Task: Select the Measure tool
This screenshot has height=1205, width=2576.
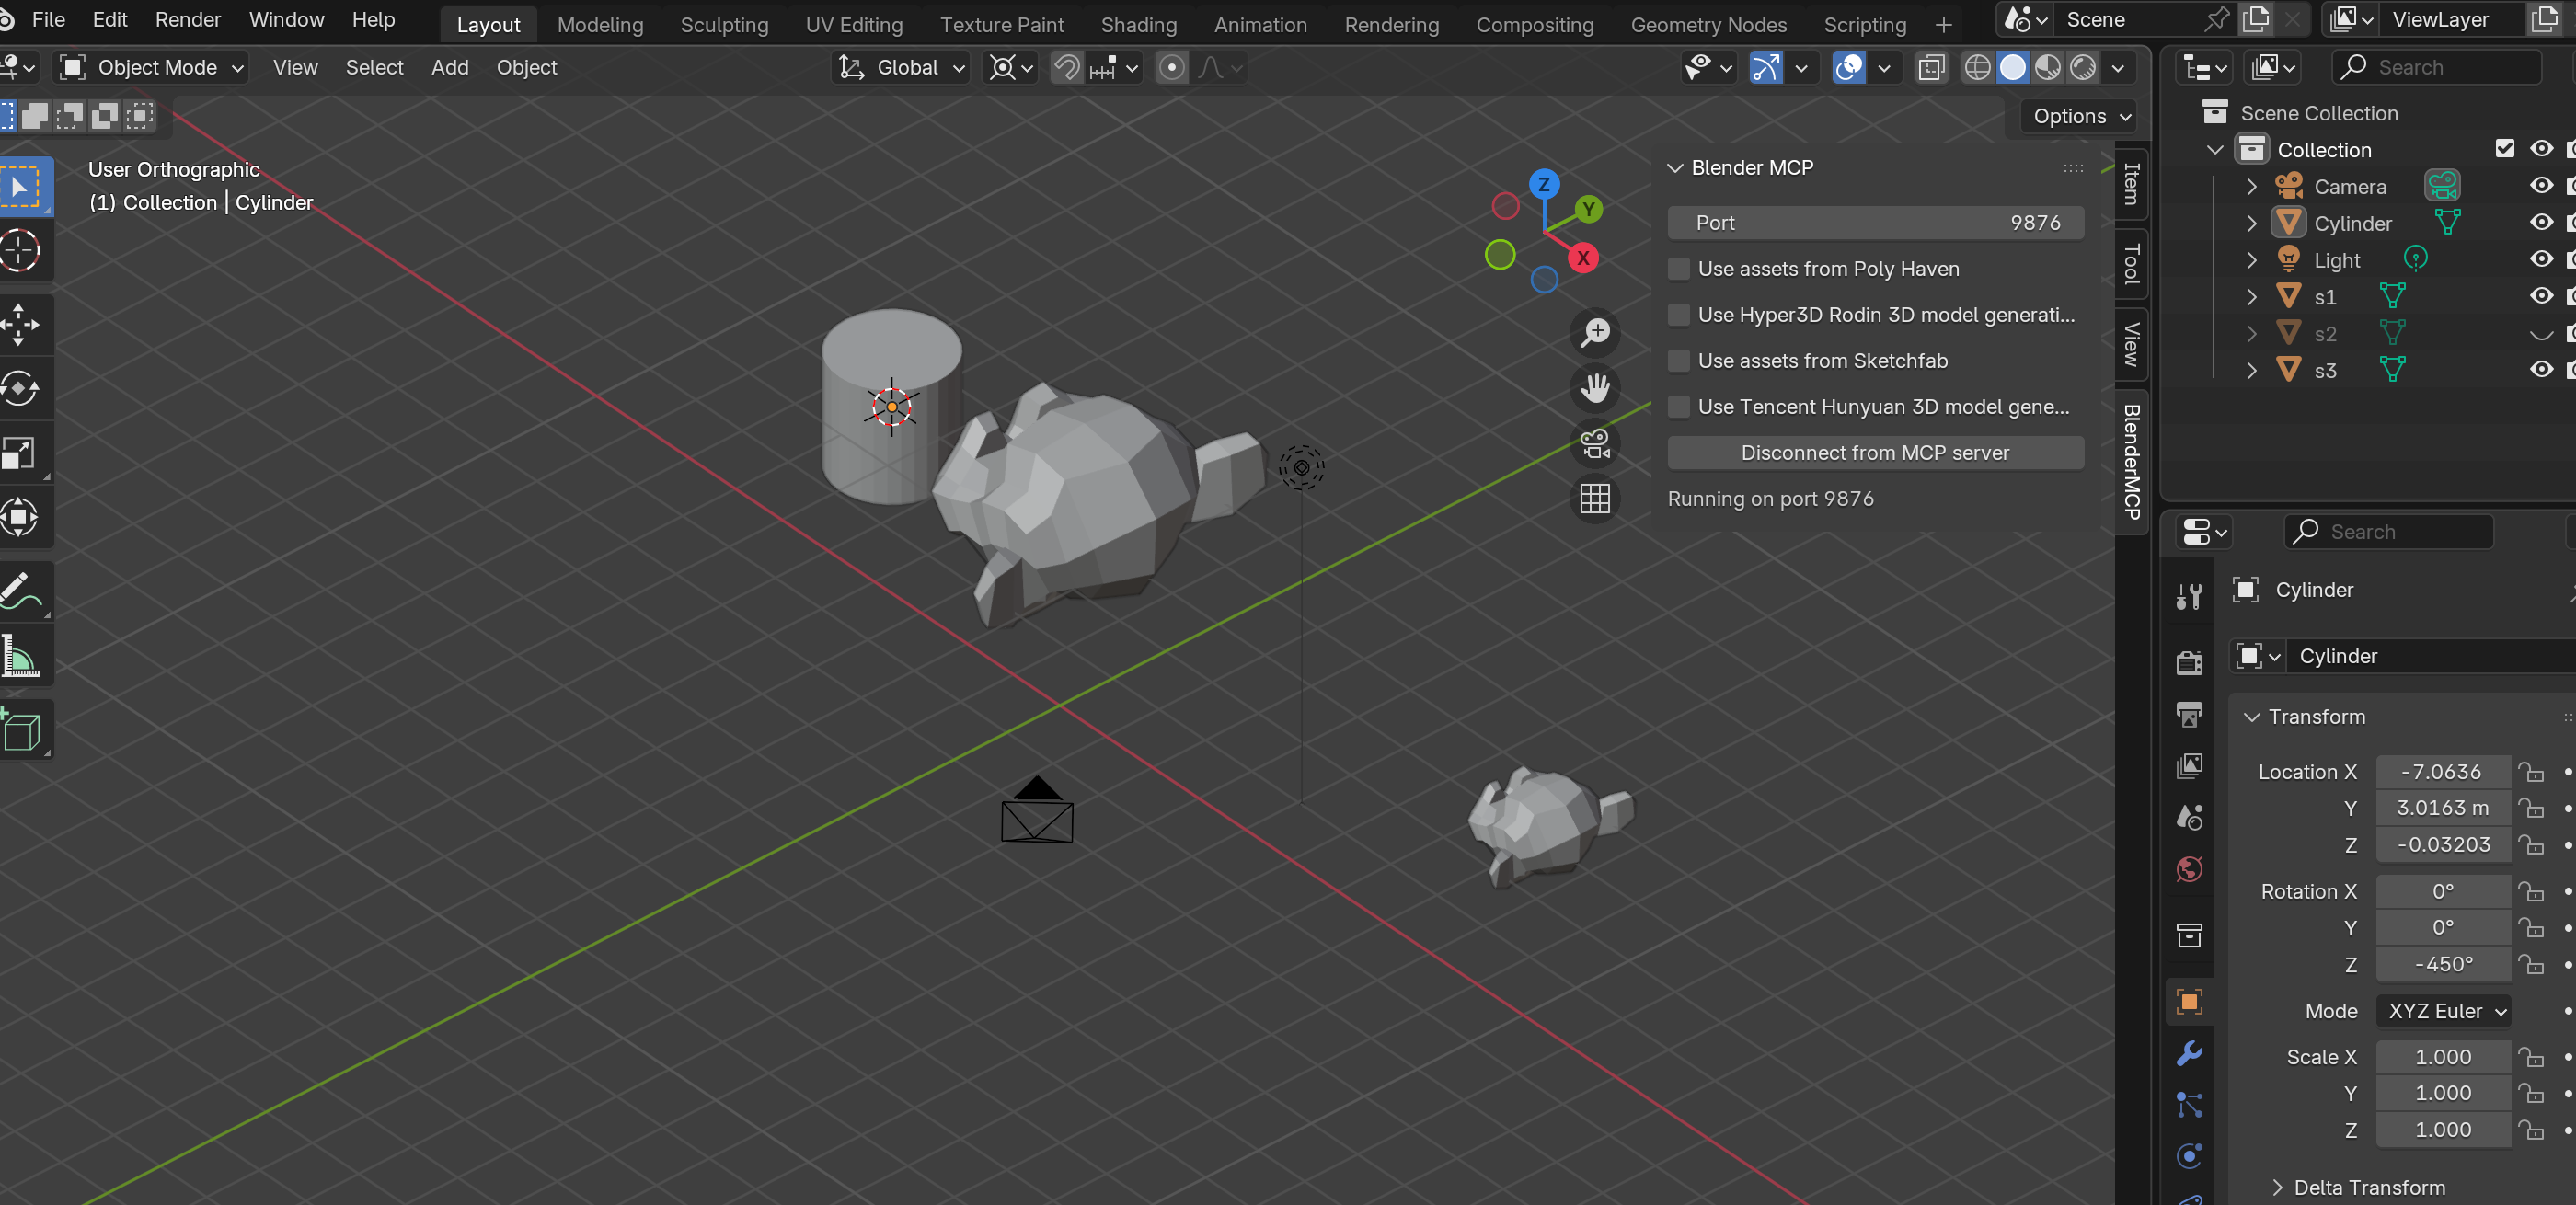Action: [x=20, y=657]
